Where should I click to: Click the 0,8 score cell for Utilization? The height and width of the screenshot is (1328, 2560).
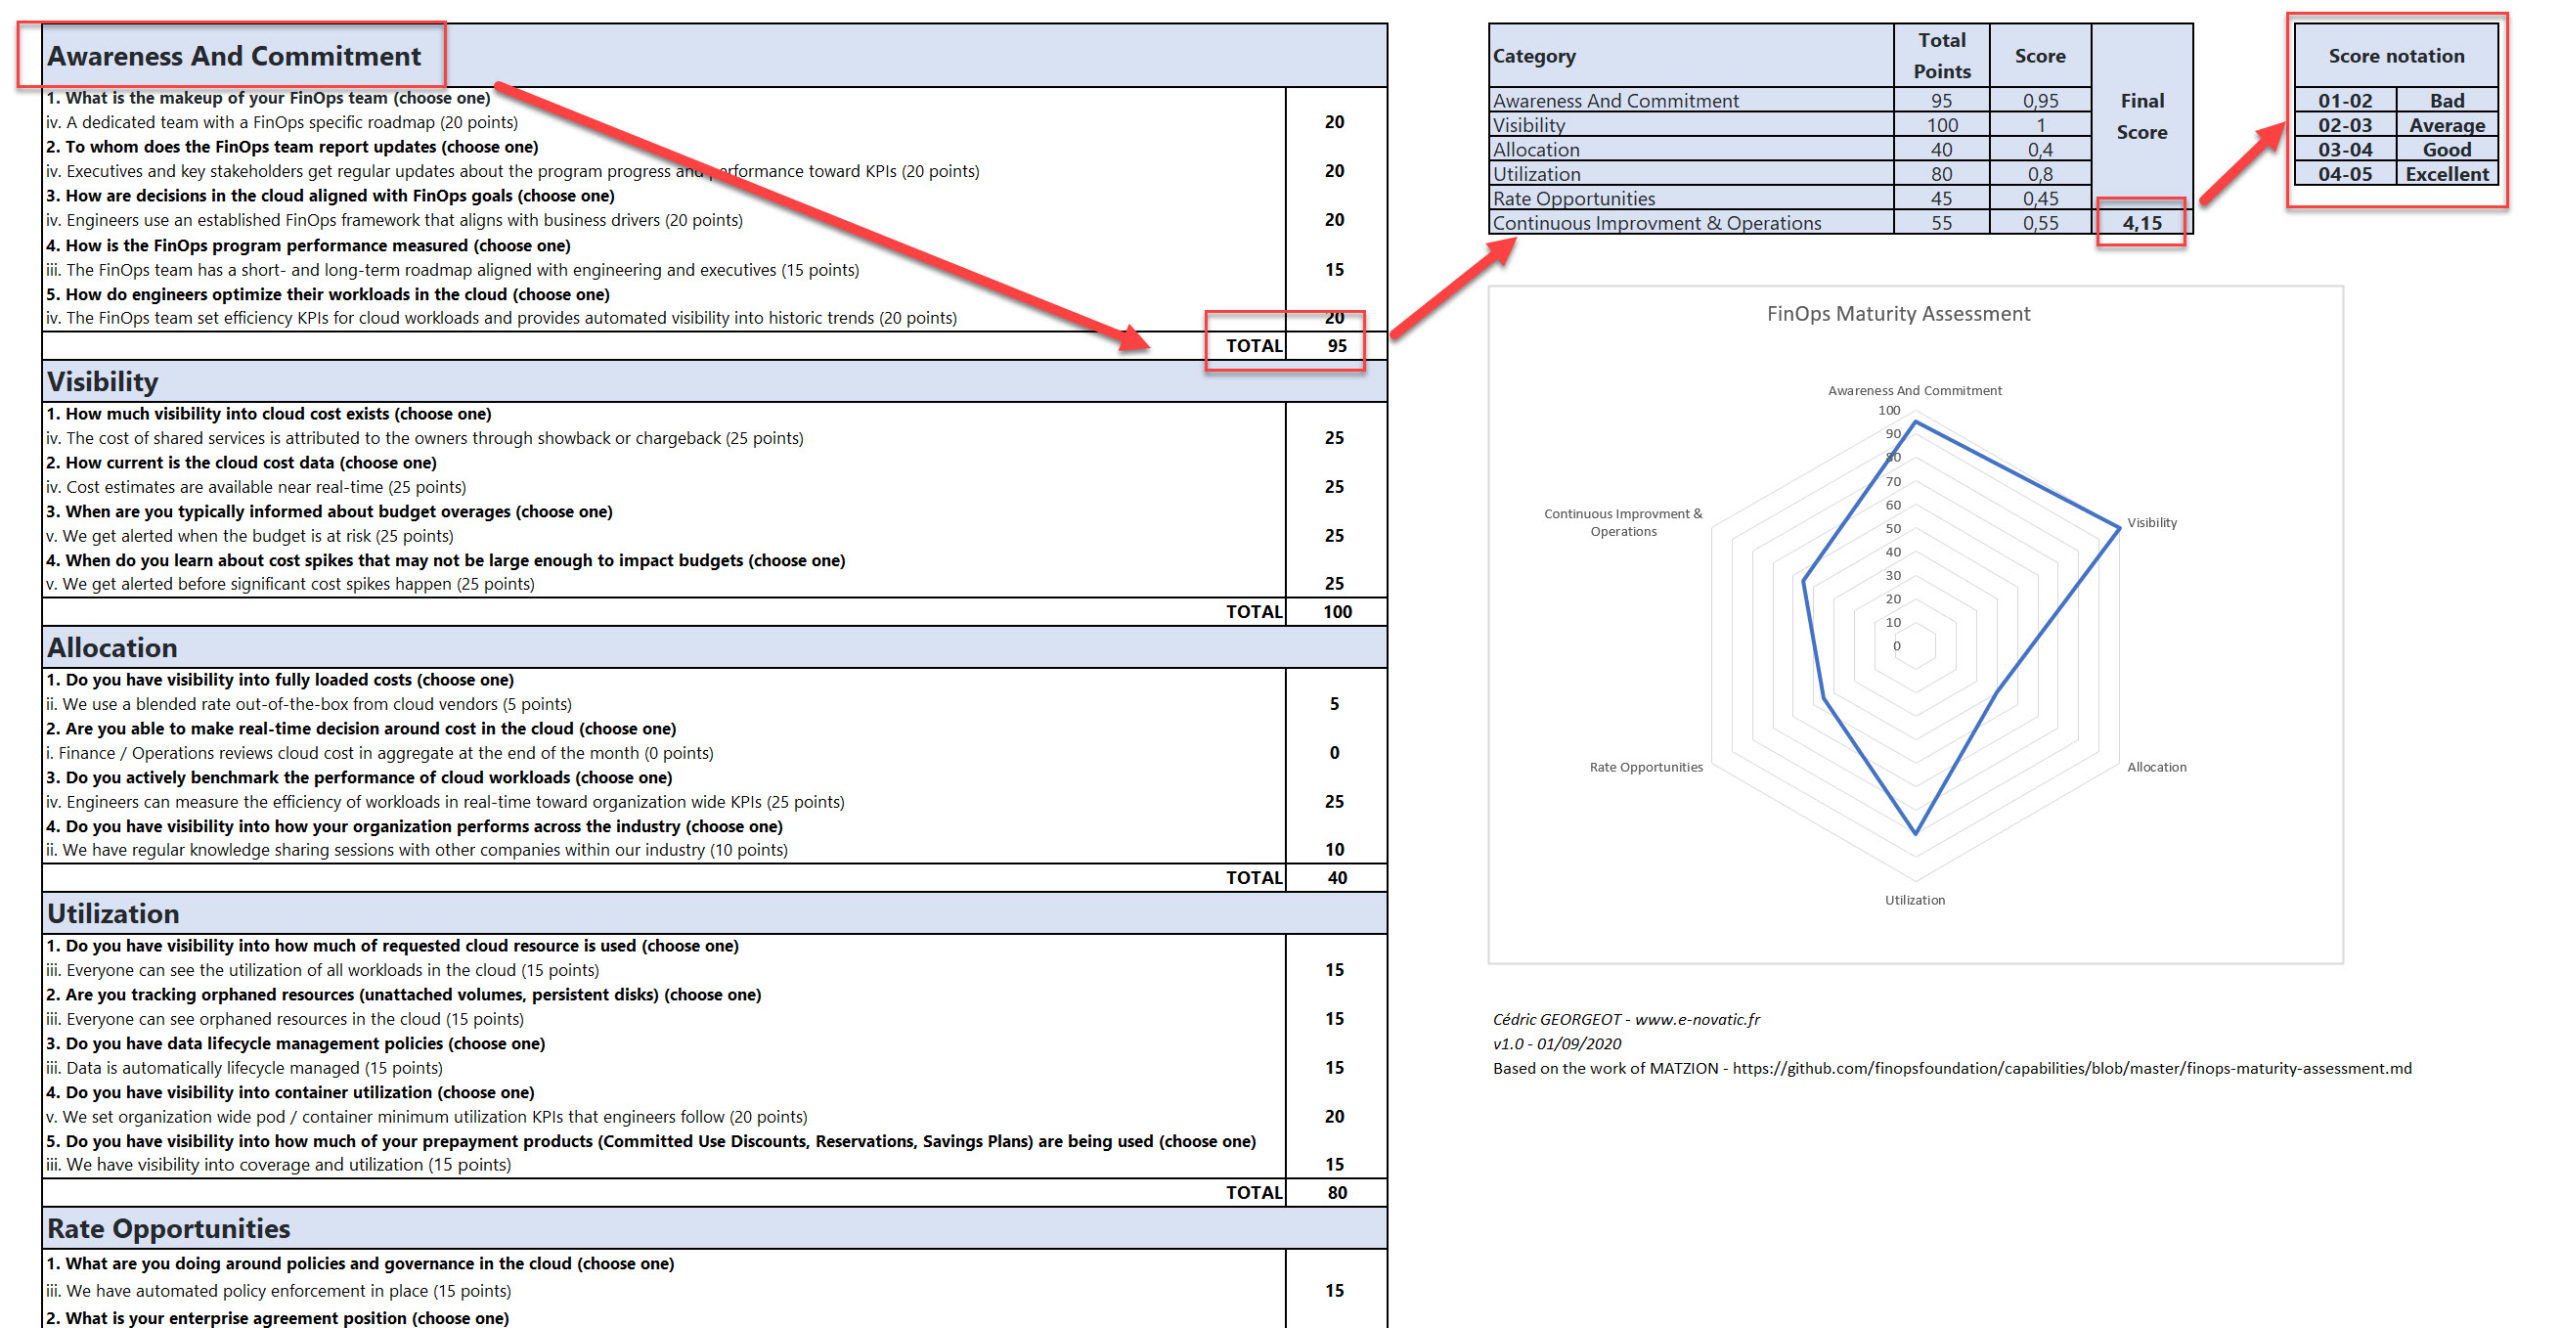point(2040,174)
